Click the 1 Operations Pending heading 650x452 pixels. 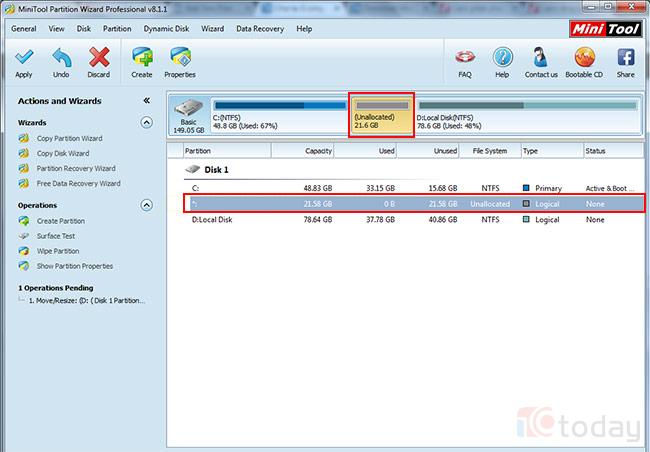(56, 288)
